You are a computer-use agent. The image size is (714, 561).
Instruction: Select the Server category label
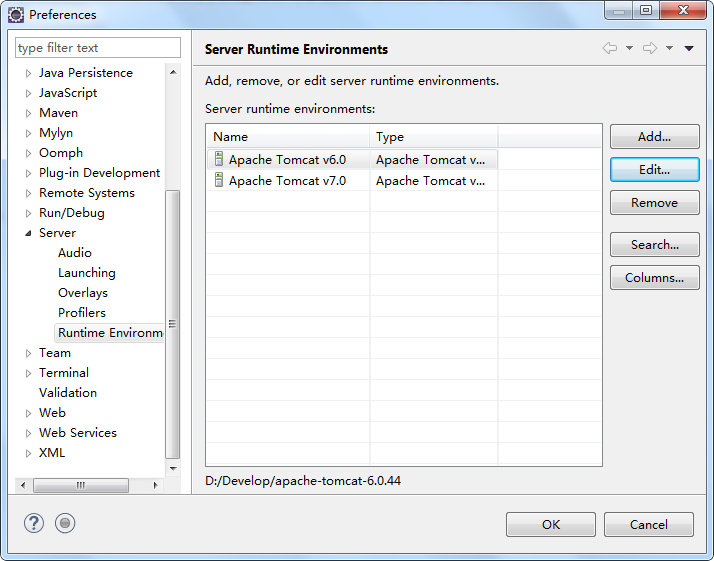pyautogui.click(x=57, y=233)
